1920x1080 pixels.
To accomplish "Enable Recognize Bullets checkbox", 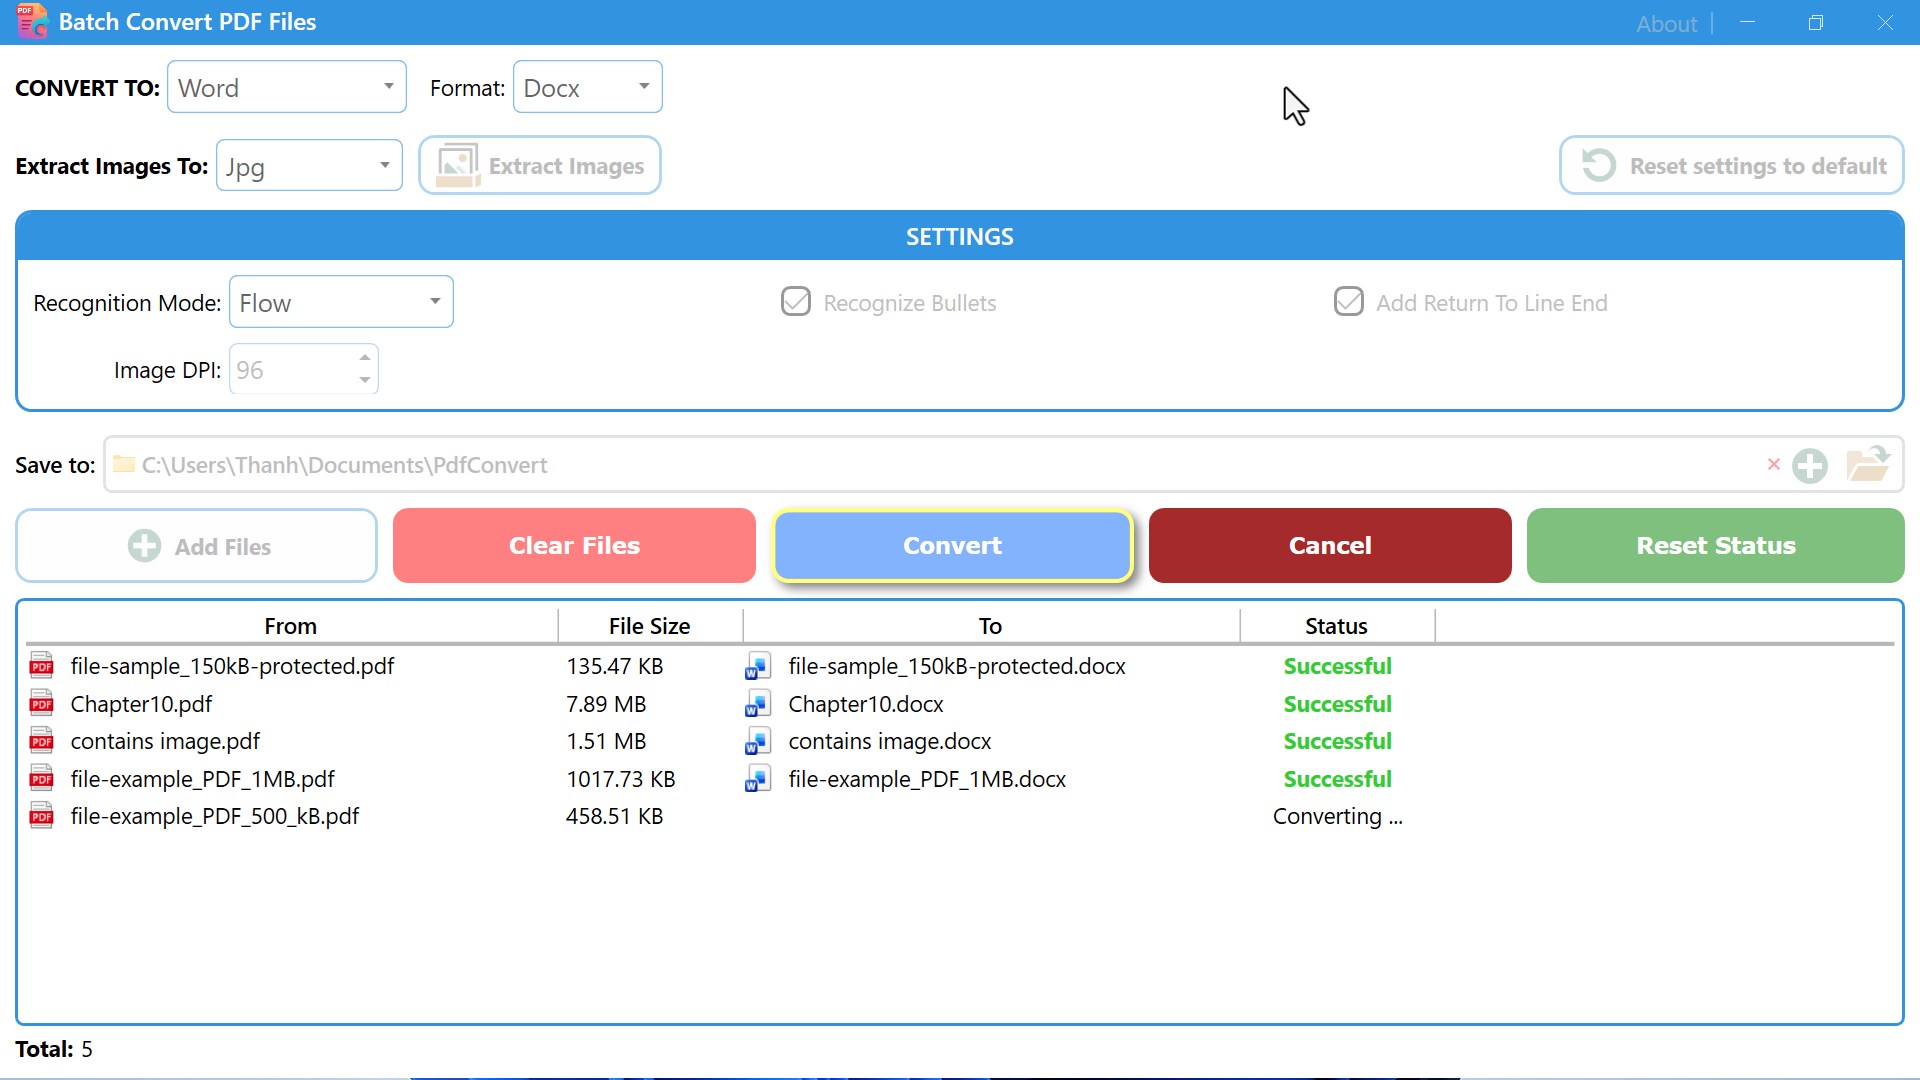I will tap(796, 302).
